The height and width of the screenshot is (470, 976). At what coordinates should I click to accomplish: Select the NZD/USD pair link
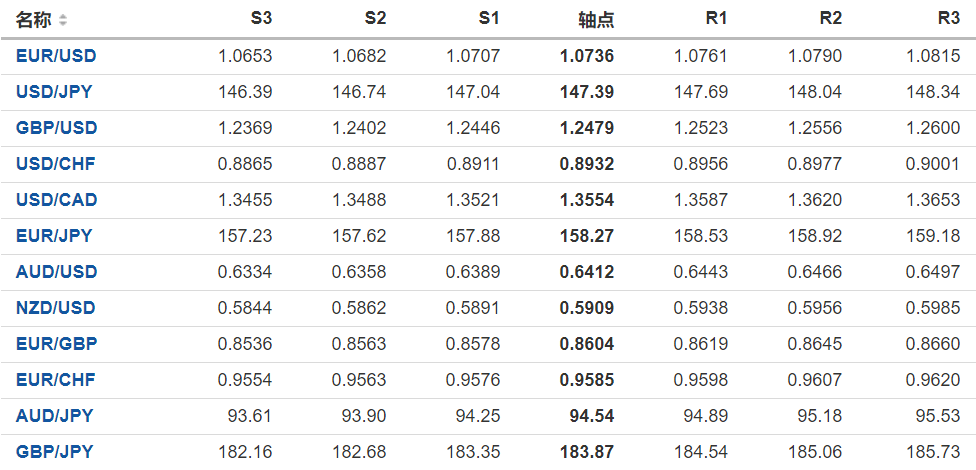[x=56, y=308]
